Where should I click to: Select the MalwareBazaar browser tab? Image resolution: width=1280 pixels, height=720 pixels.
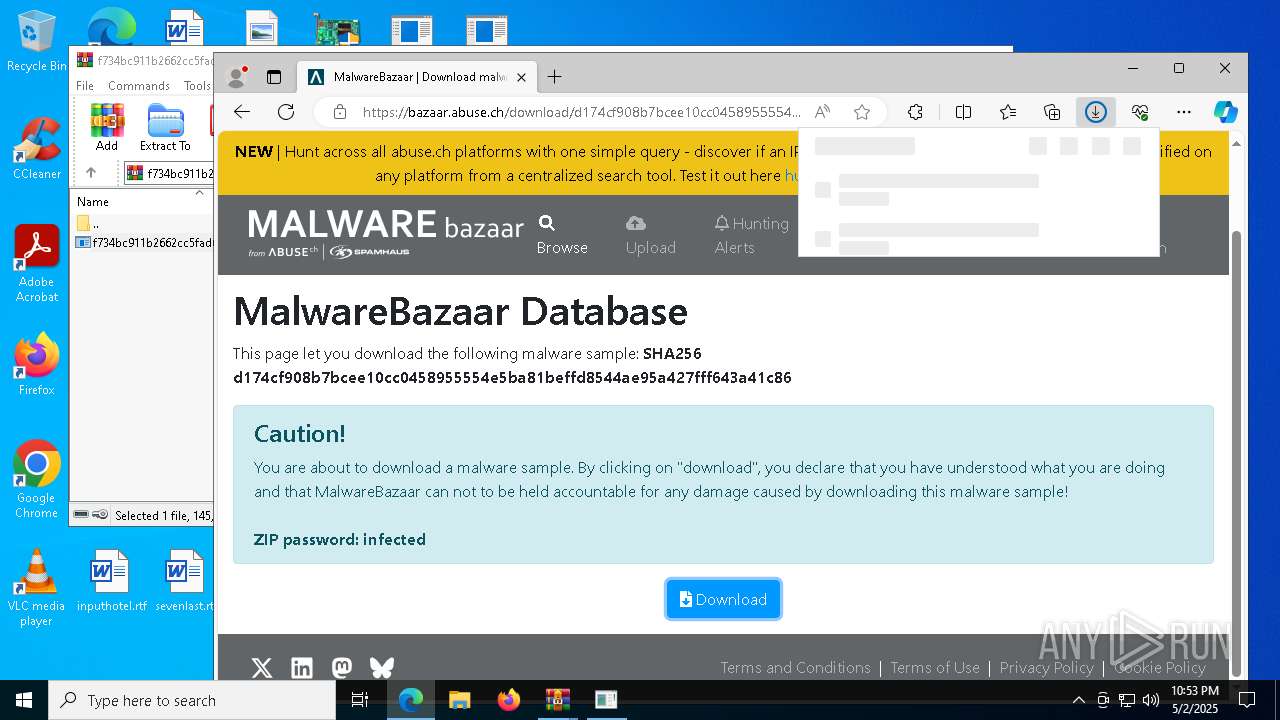click(418, 77)
